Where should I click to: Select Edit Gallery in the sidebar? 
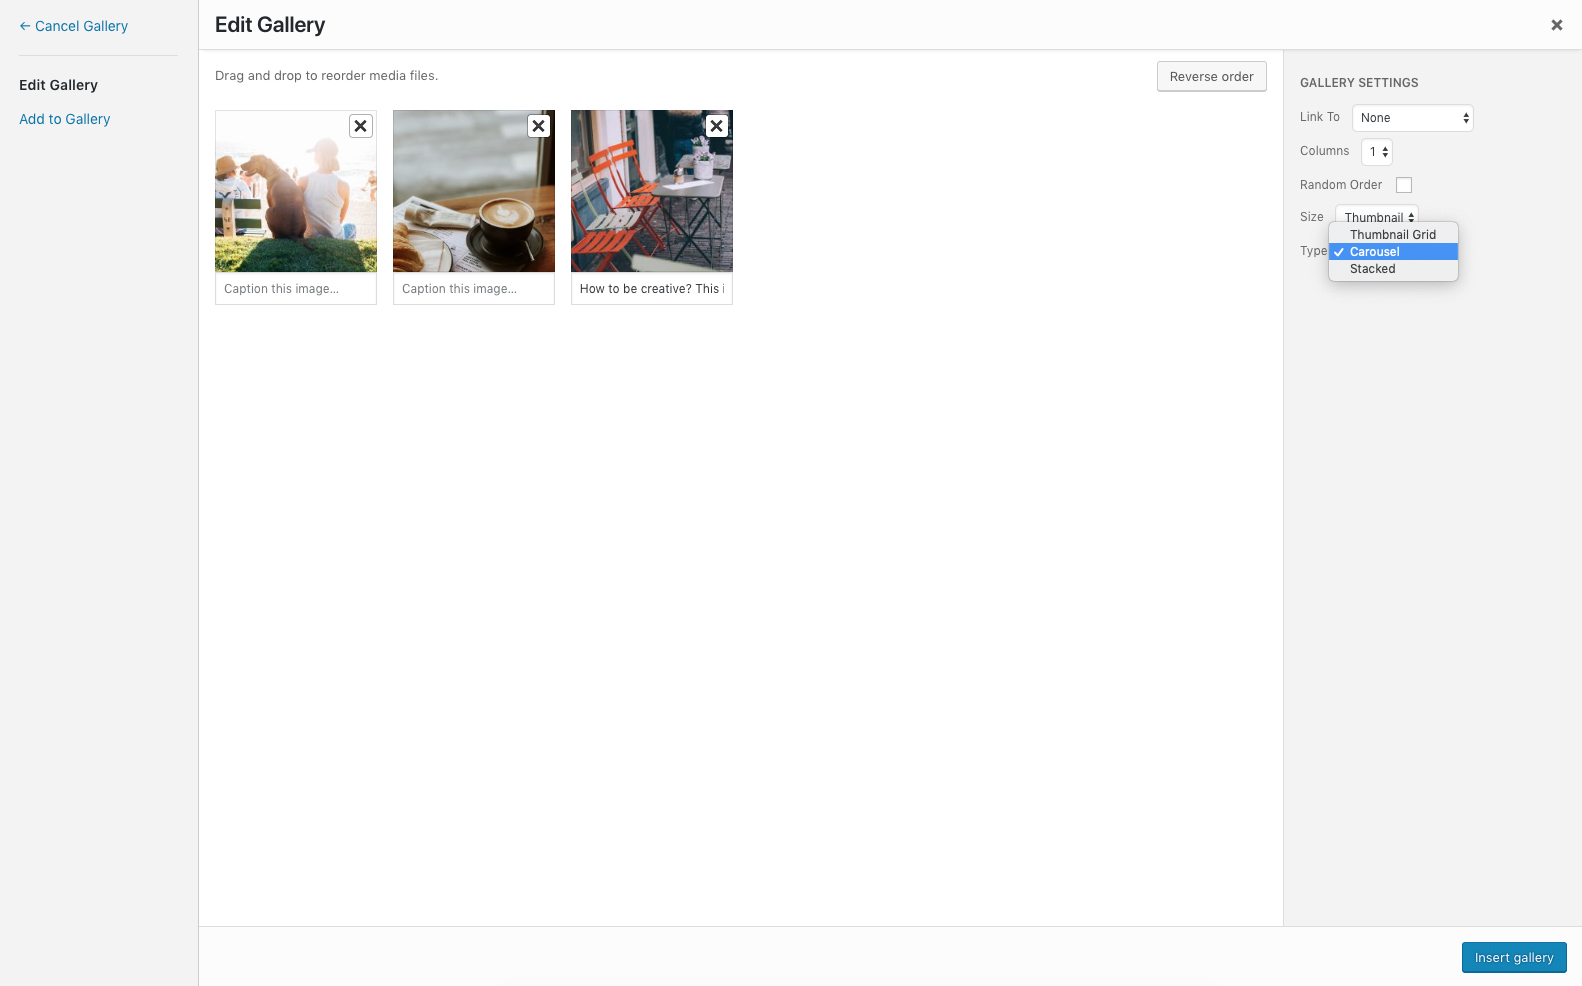click(x=58, y=85)
